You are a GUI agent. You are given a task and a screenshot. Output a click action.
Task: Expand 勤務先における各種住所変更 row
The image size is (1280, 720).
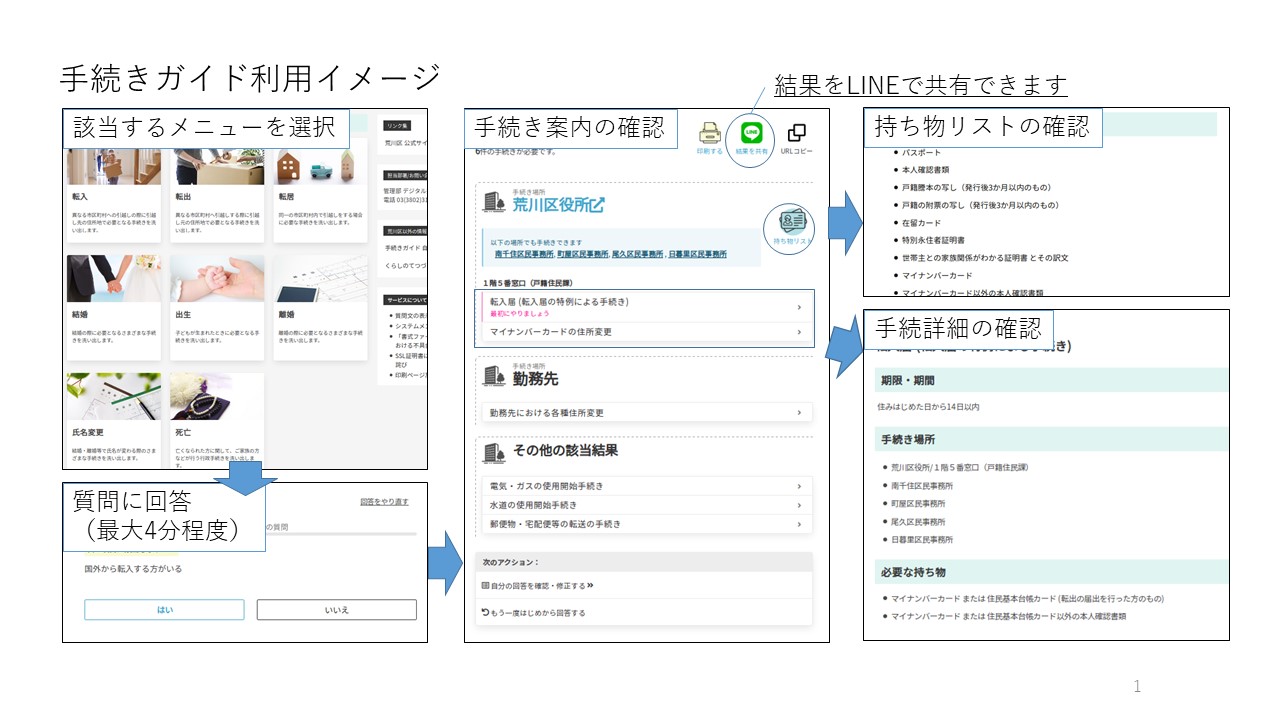click(x=645, y=412)
